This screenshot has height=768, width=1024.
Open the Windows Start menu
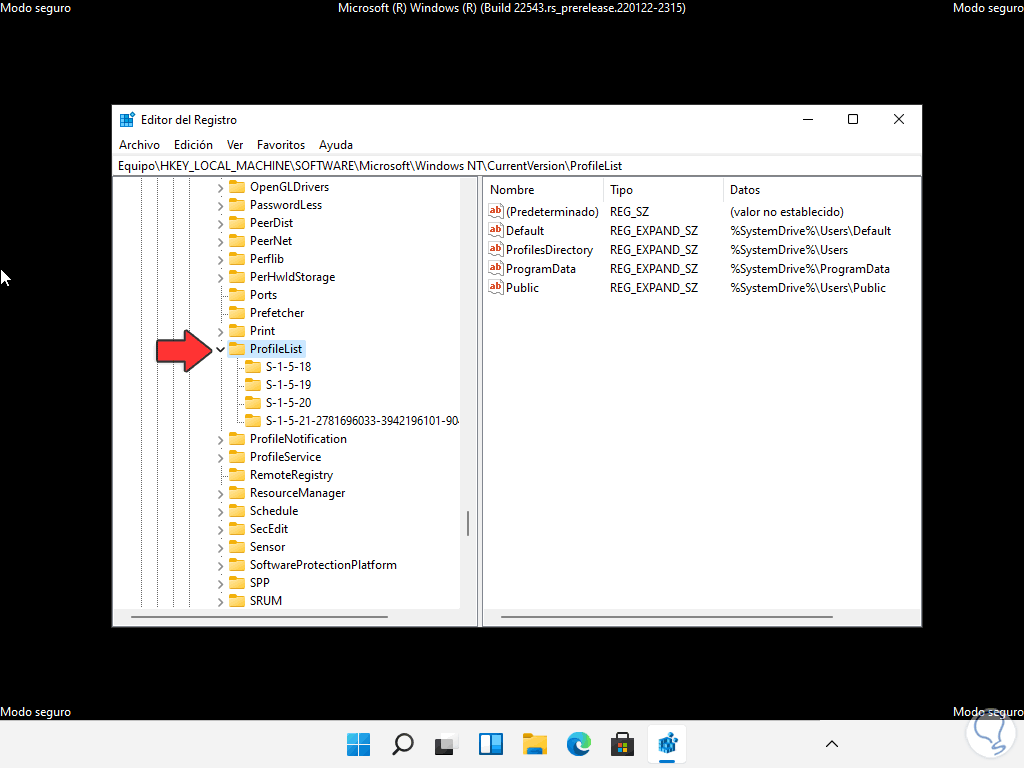click(359, 744)
